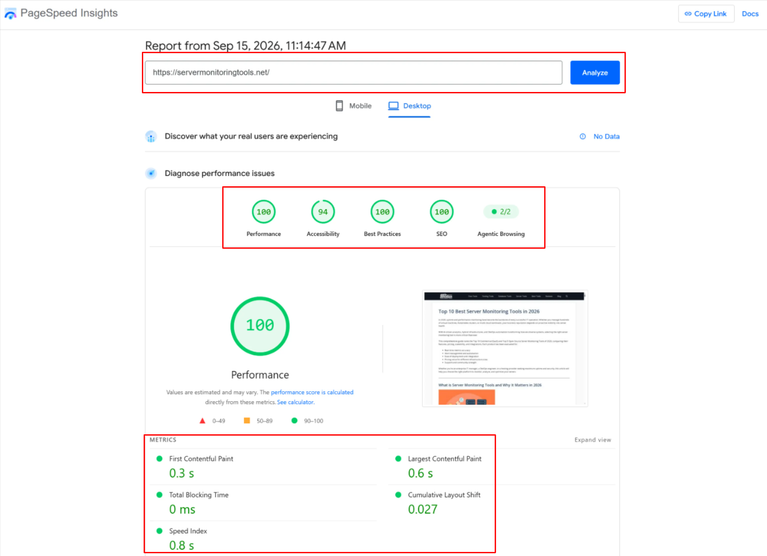Select the Accessibility 94 score gauge
Image resolution: width=767 pixels, height=556 pixels.
pos(323,212)
